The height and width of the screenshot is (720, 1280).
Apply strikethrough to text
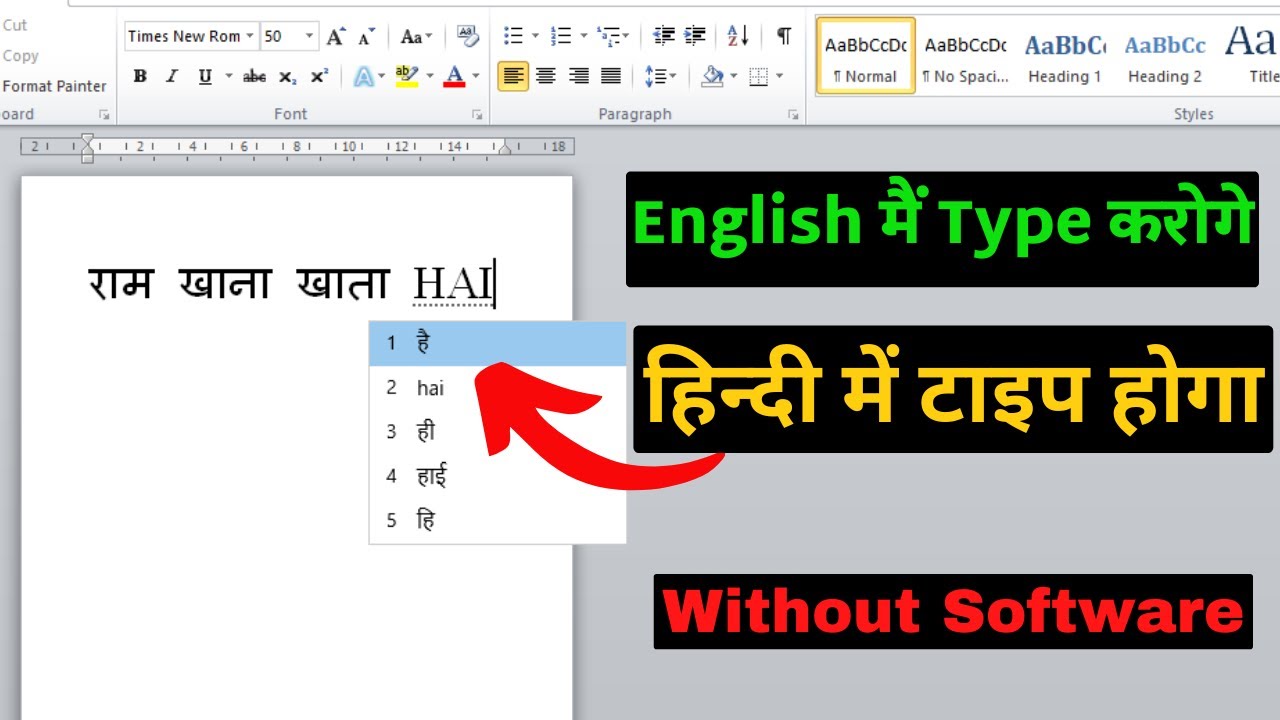click(x=254, y=76)
